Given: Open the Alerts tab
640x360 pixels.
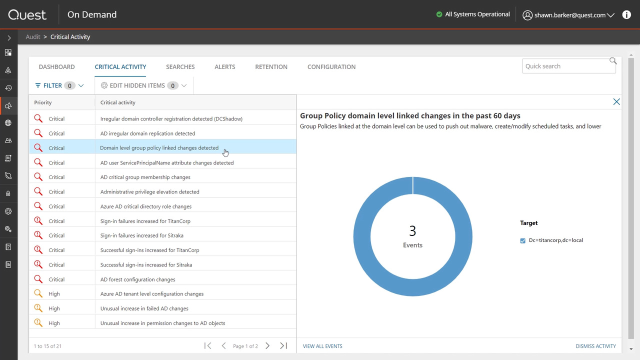Looking at the screenshot, I should pyautogui.click(x=225, y=67).
